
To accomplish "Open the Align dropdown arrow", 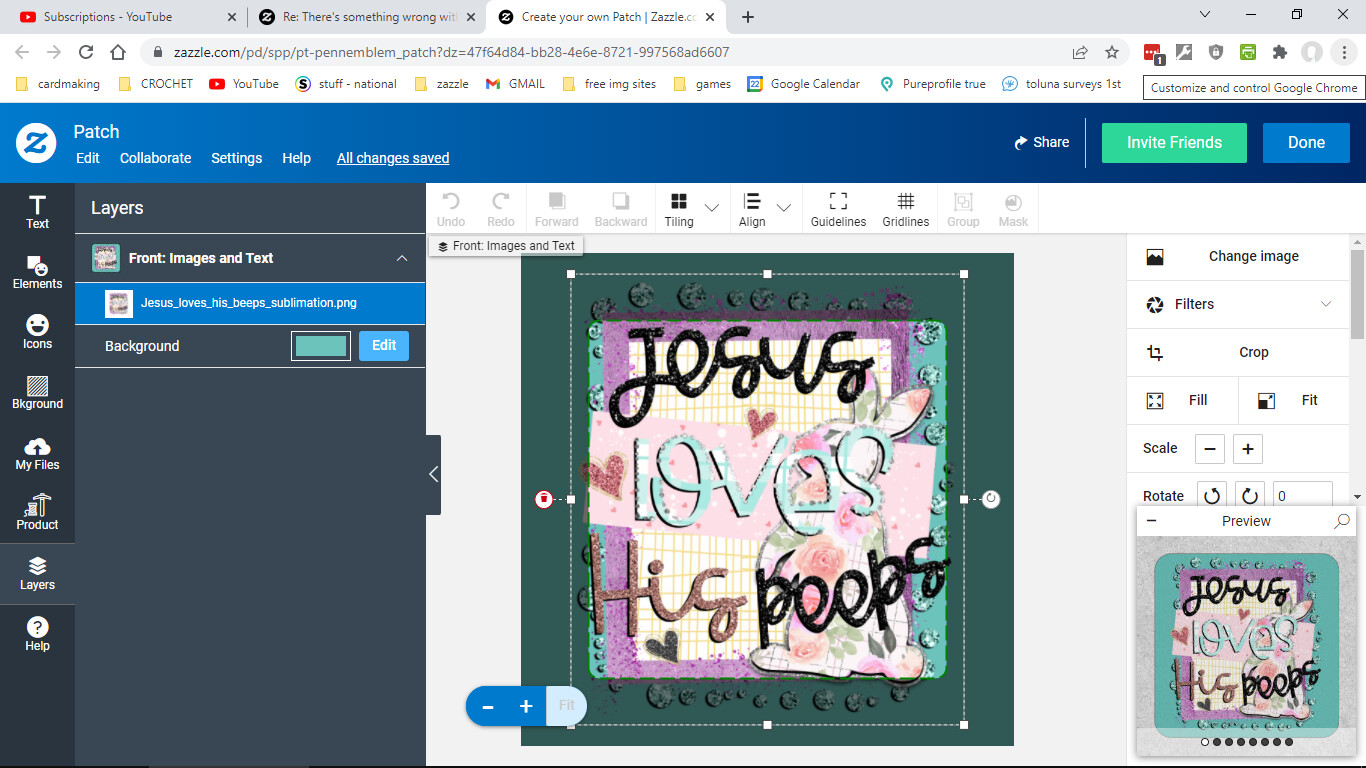I will coord(784,208).
